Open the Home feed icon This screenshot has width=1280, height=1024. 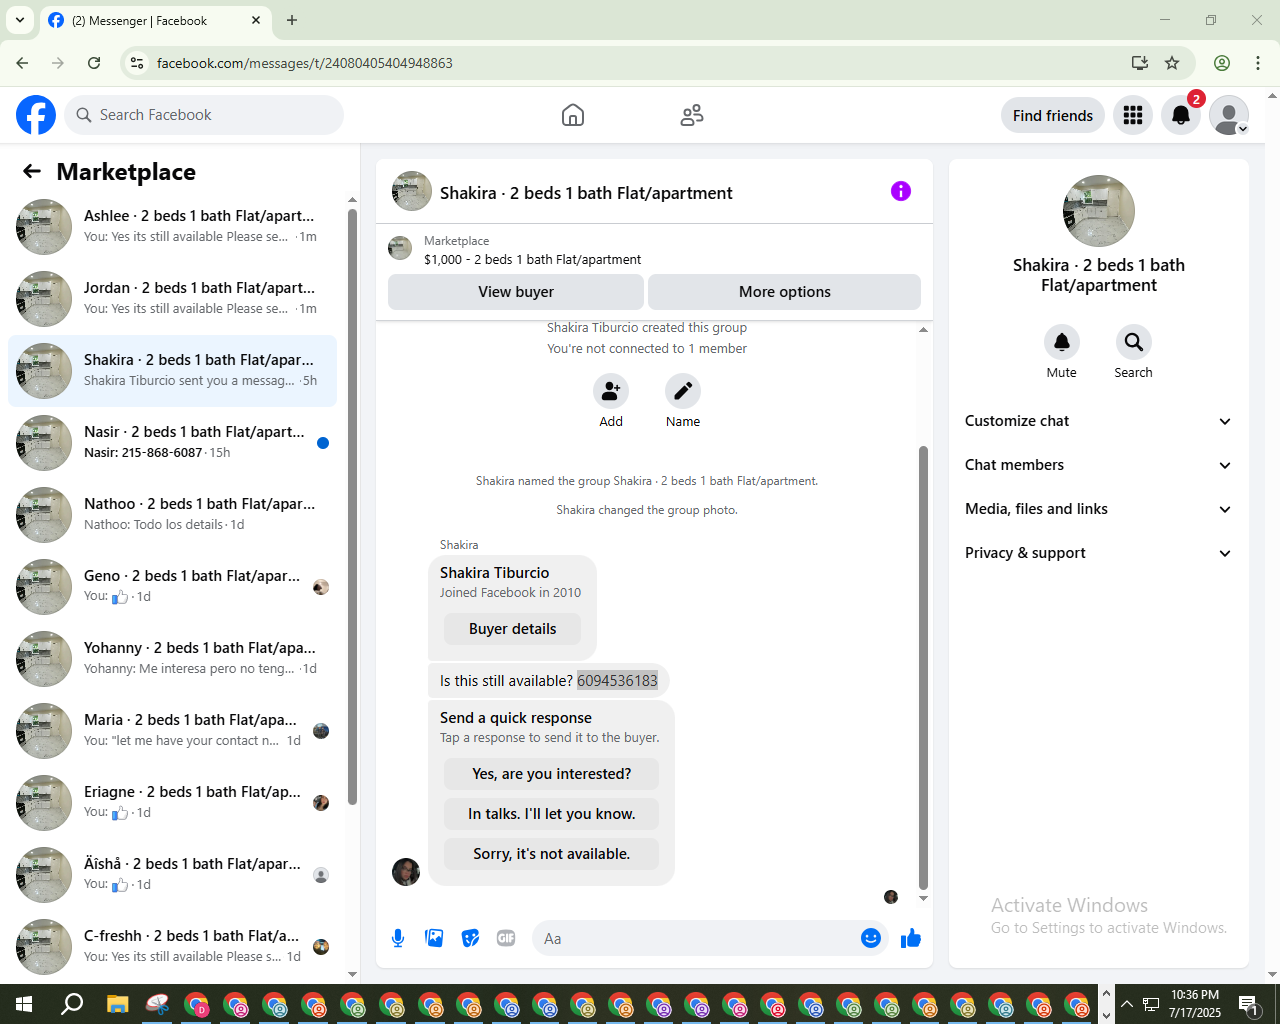click(x=573, y=115)
